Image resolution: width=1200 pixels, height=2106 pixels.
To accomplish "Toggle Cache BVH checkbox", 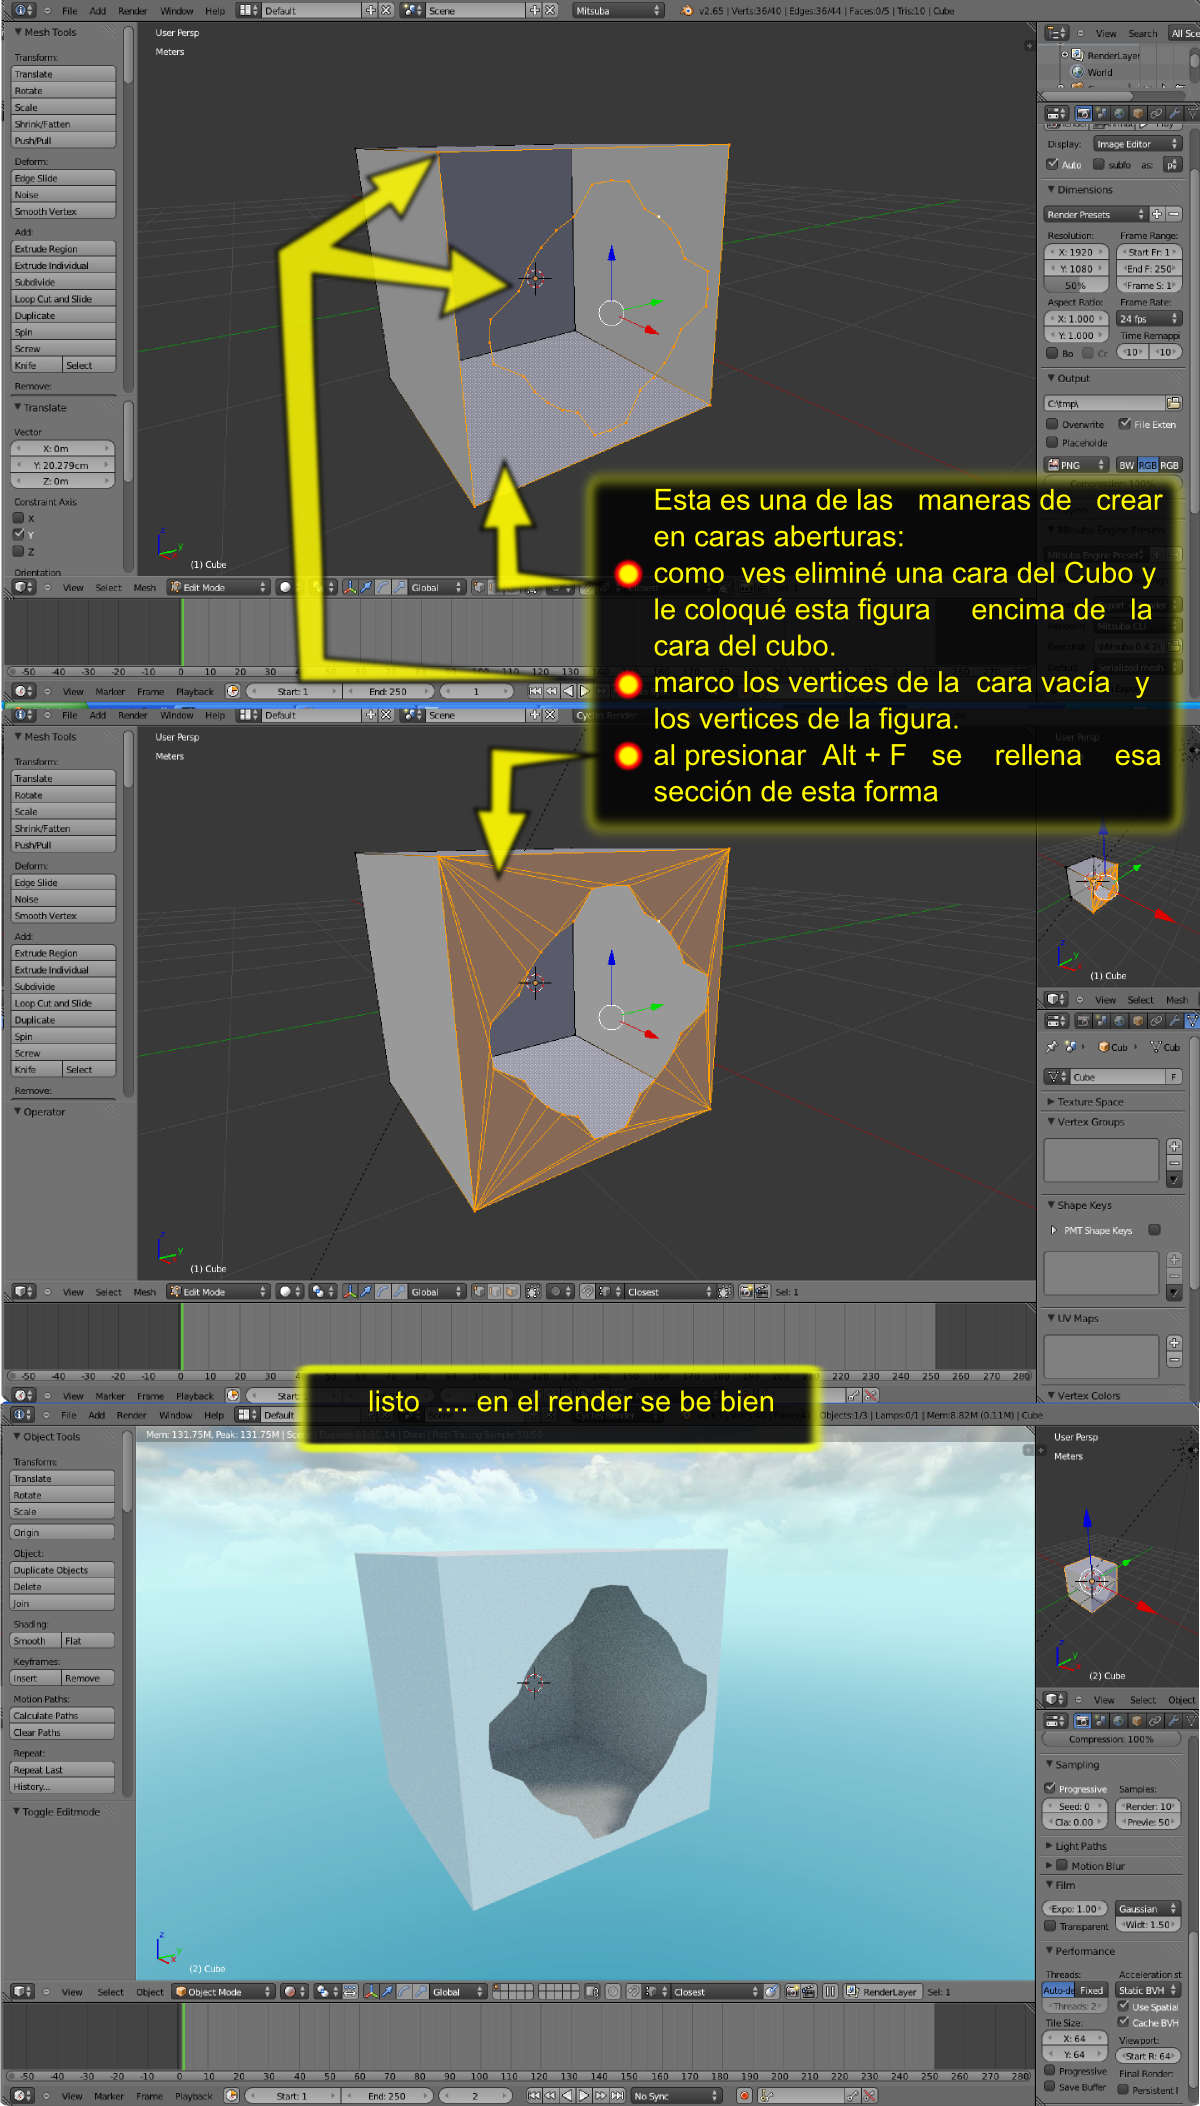I will (x=1123, y=2022).
